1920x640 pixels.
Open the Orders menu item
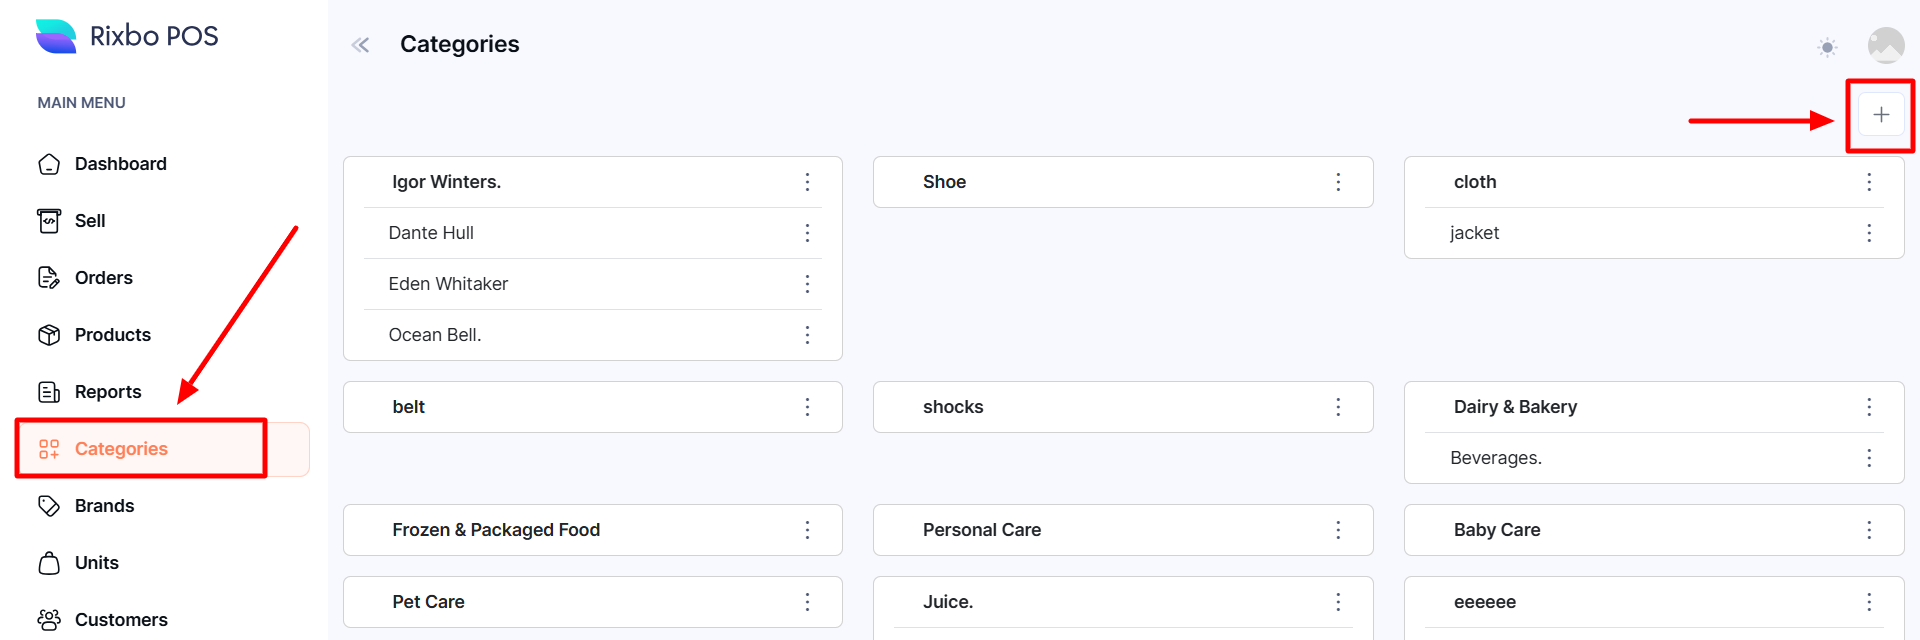click(103, 278)
